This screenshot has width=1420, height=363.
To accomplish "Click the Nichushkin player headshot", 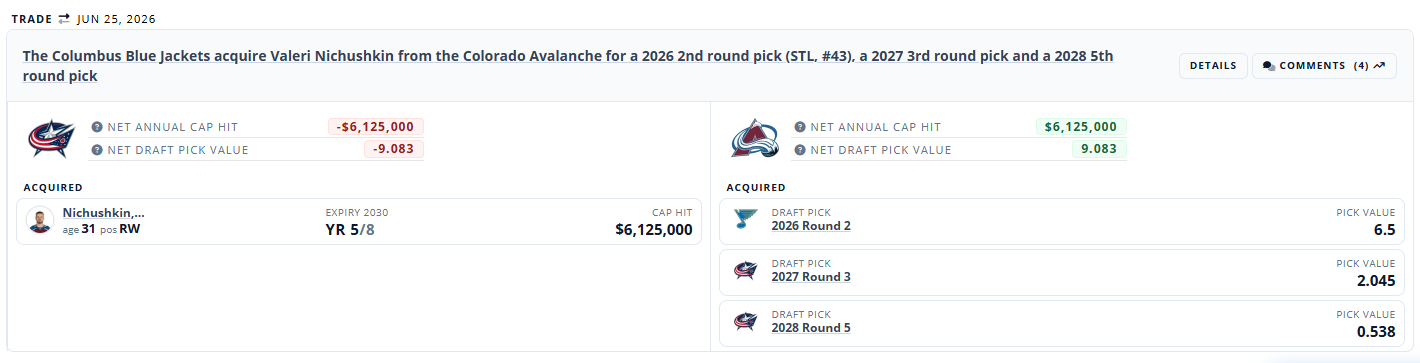I will 40,221.
